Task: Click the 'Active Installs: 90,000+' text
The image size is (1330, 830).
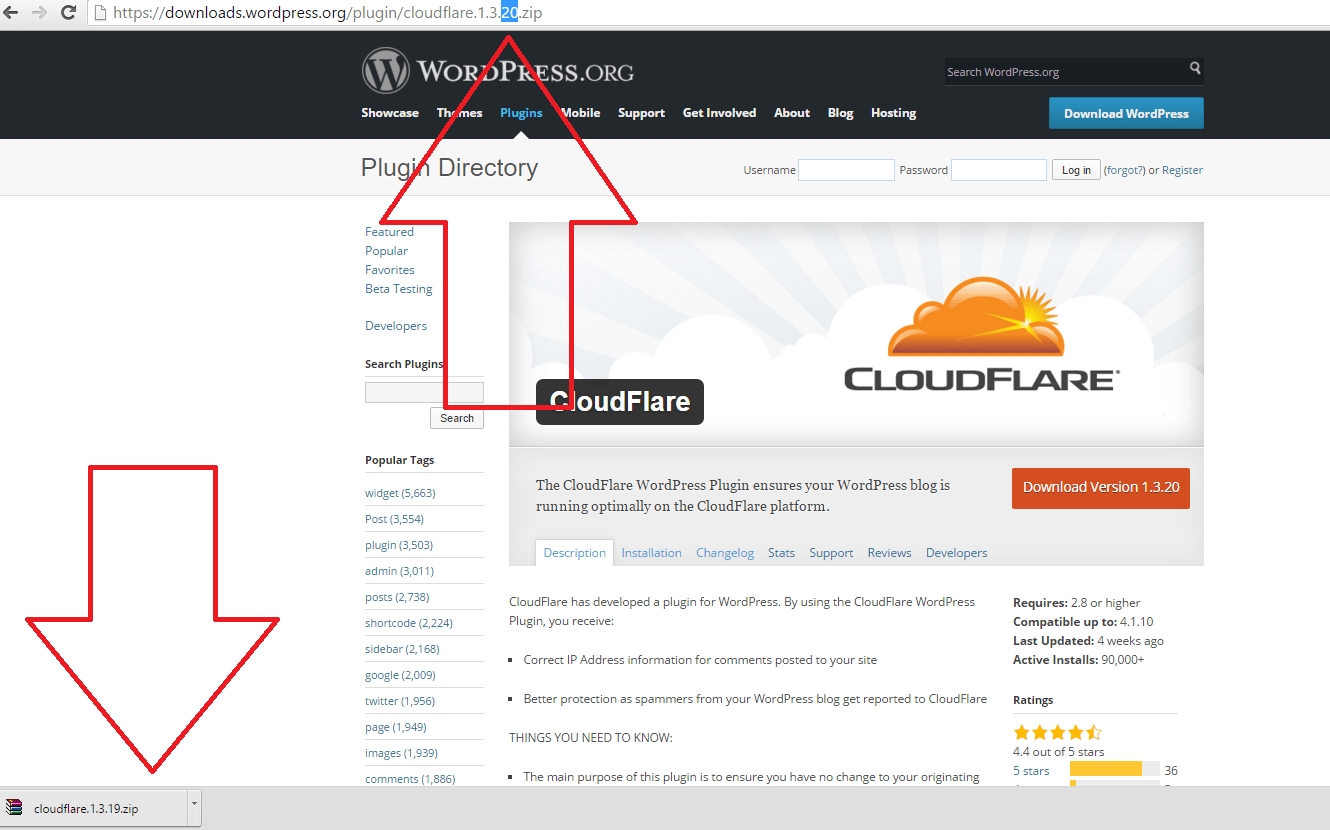Action: (1078, 660)
